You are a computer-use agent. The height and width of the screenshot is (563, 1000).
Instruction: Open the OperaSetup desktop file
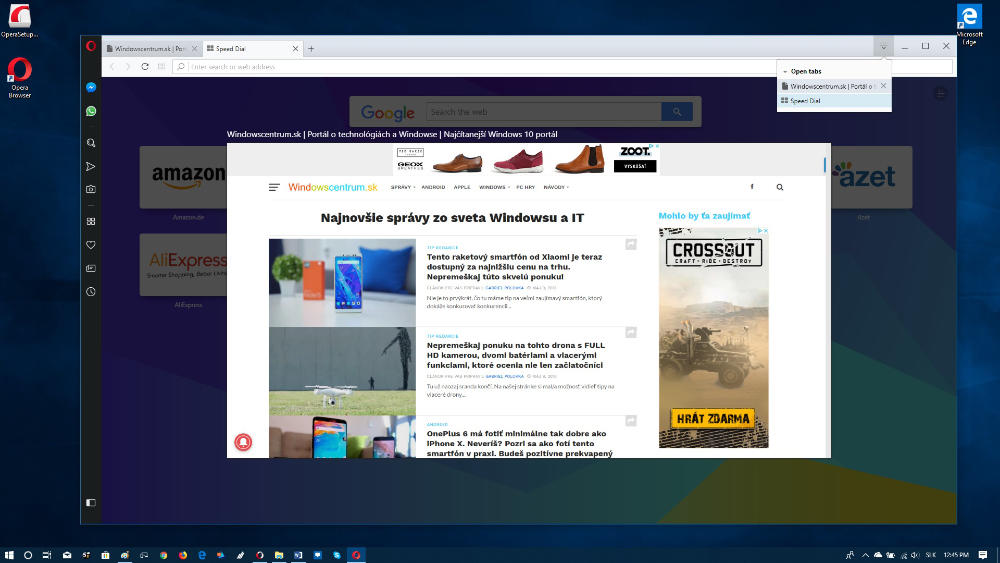(x=19, y=20)
